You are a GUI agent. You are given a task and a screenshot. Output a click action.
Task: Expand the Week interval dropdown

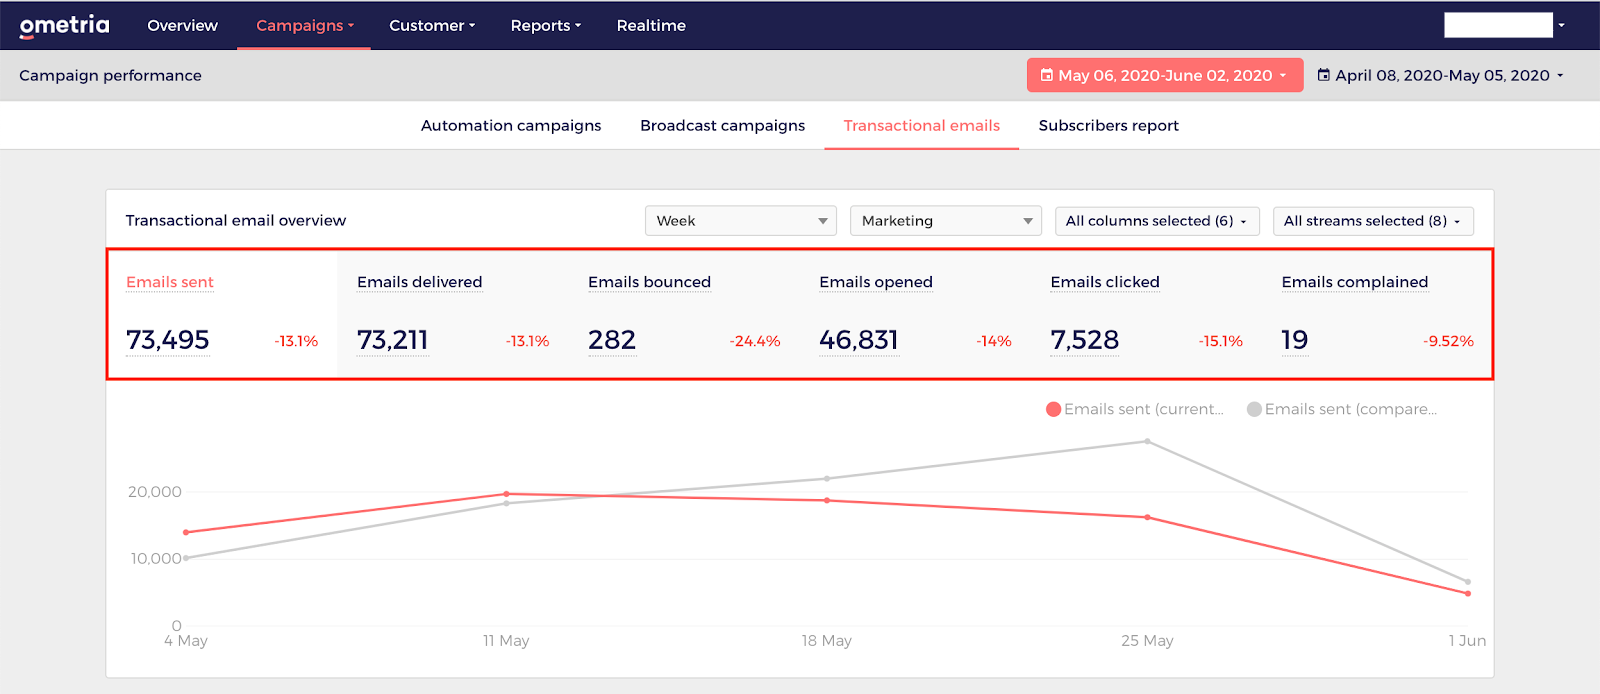pyautogui.click(x=741, y=221)
